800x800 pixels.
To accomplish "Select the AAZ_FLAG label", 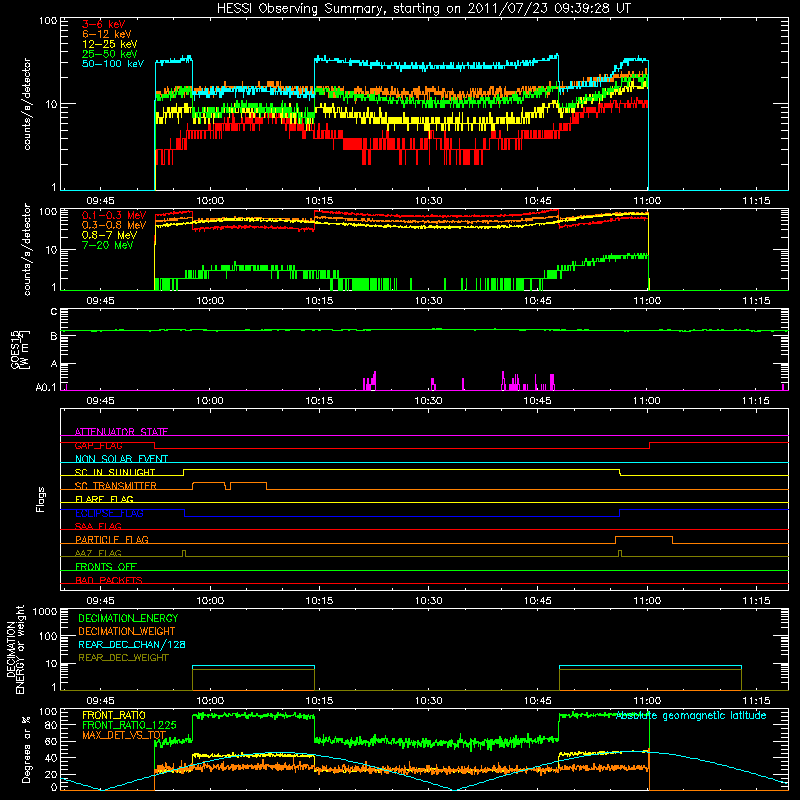I will 98,553.
